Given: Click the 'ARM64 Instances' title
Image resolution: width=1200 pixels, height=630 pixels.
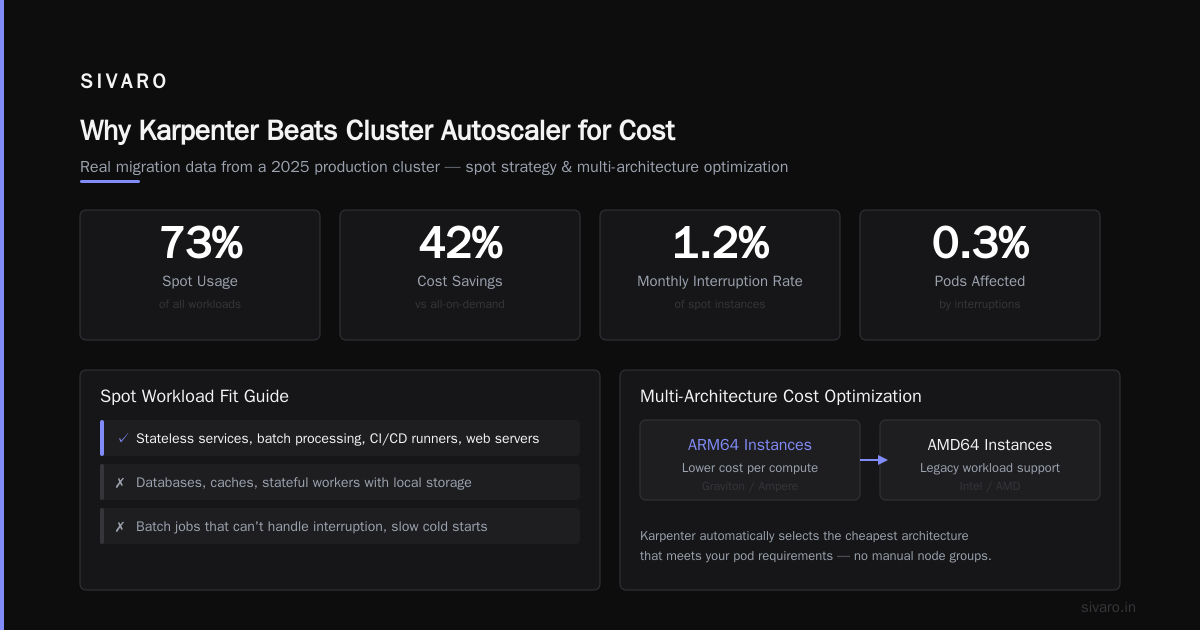Looking at the screenshot, I should coord(750,445).
